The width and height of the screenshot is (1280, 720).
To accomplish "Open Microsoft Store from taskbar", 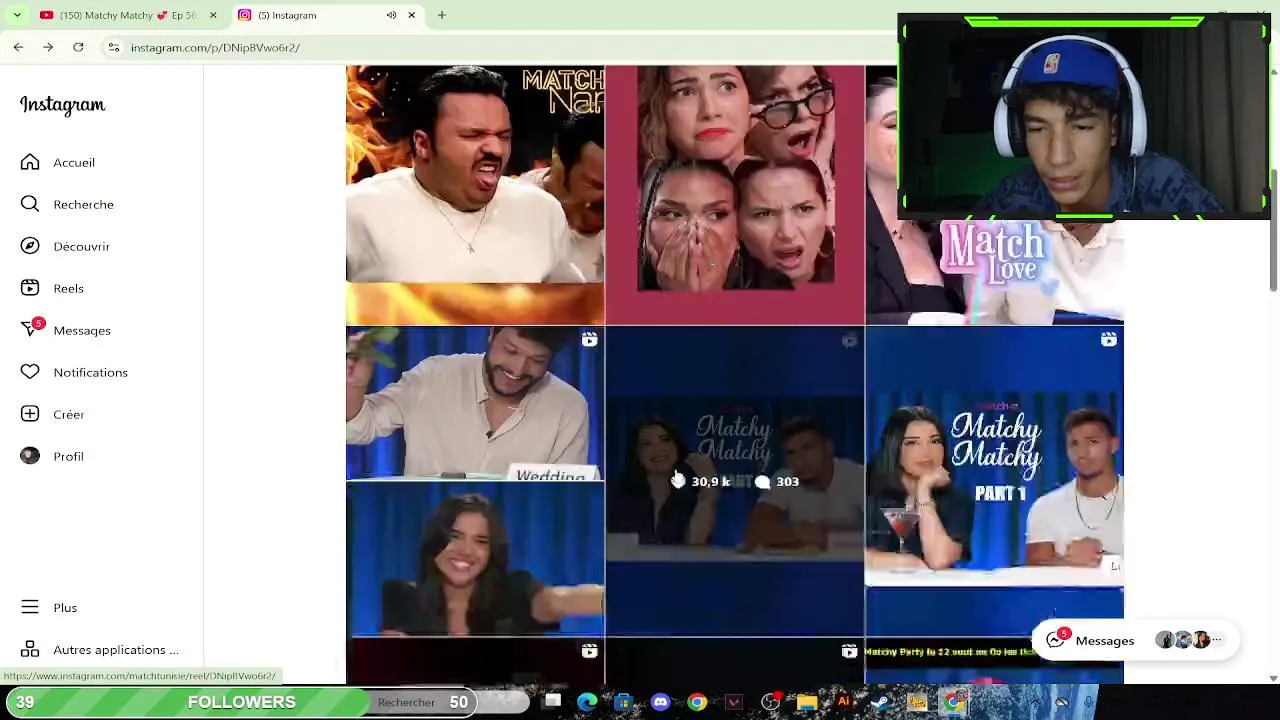I will [623, 702].
